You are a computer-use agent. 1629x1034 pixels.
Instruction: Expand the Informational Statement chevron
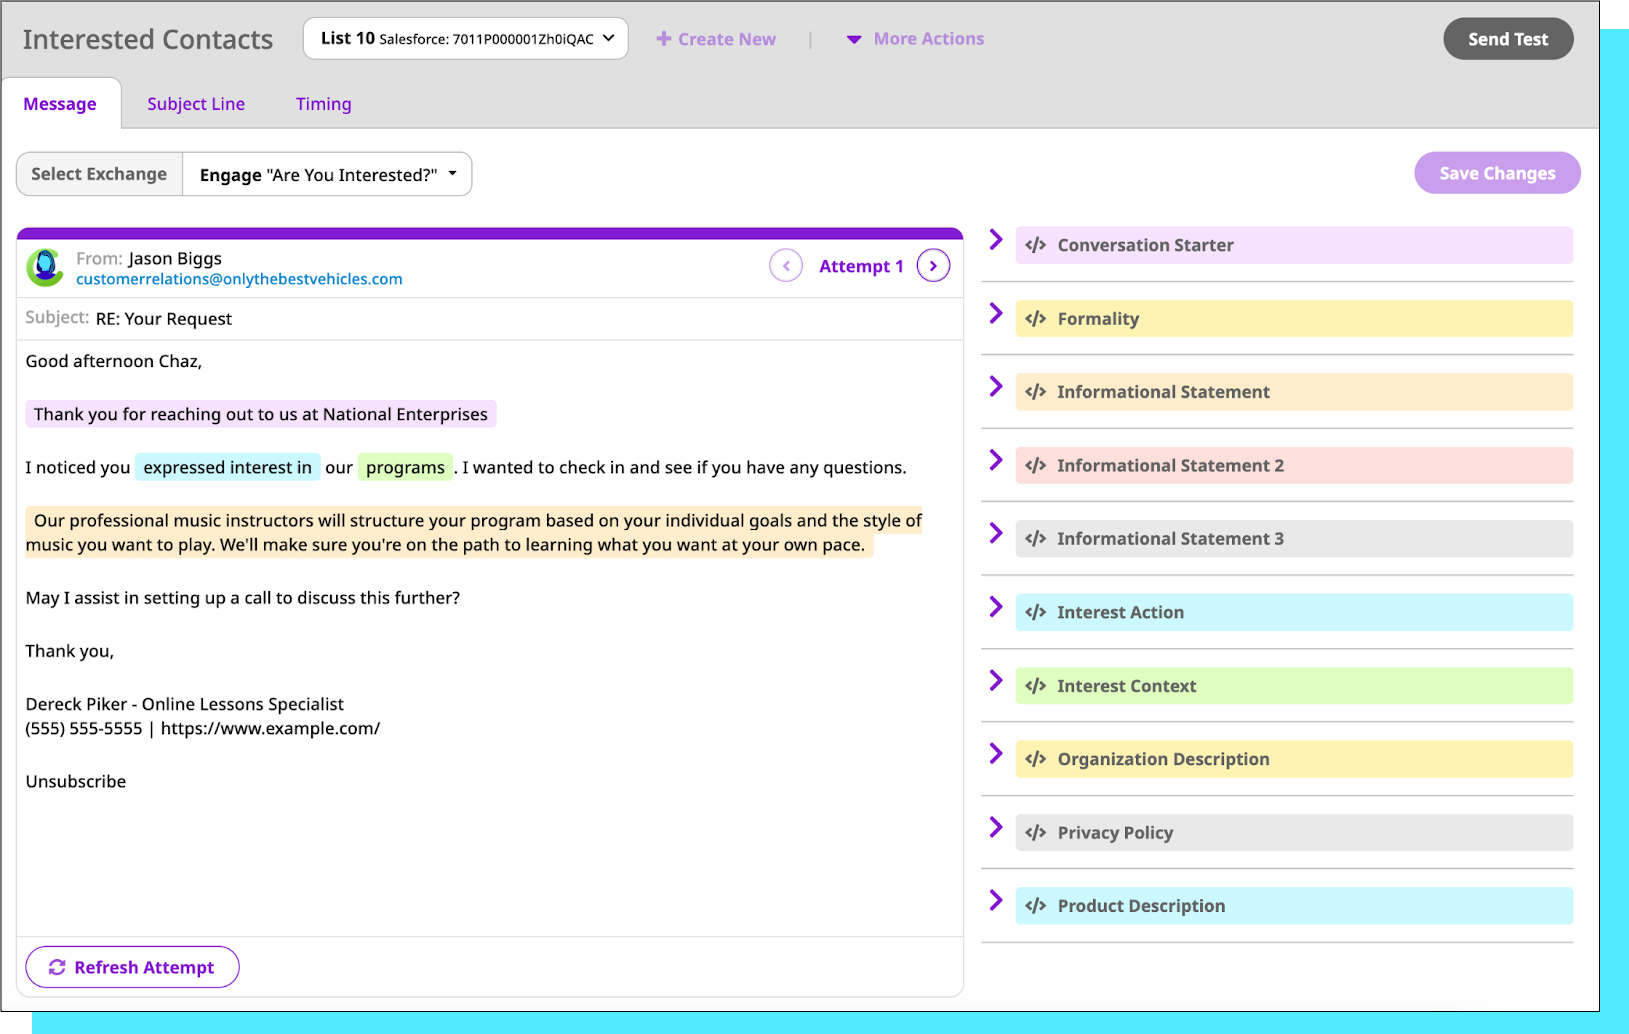pos(996,387)
